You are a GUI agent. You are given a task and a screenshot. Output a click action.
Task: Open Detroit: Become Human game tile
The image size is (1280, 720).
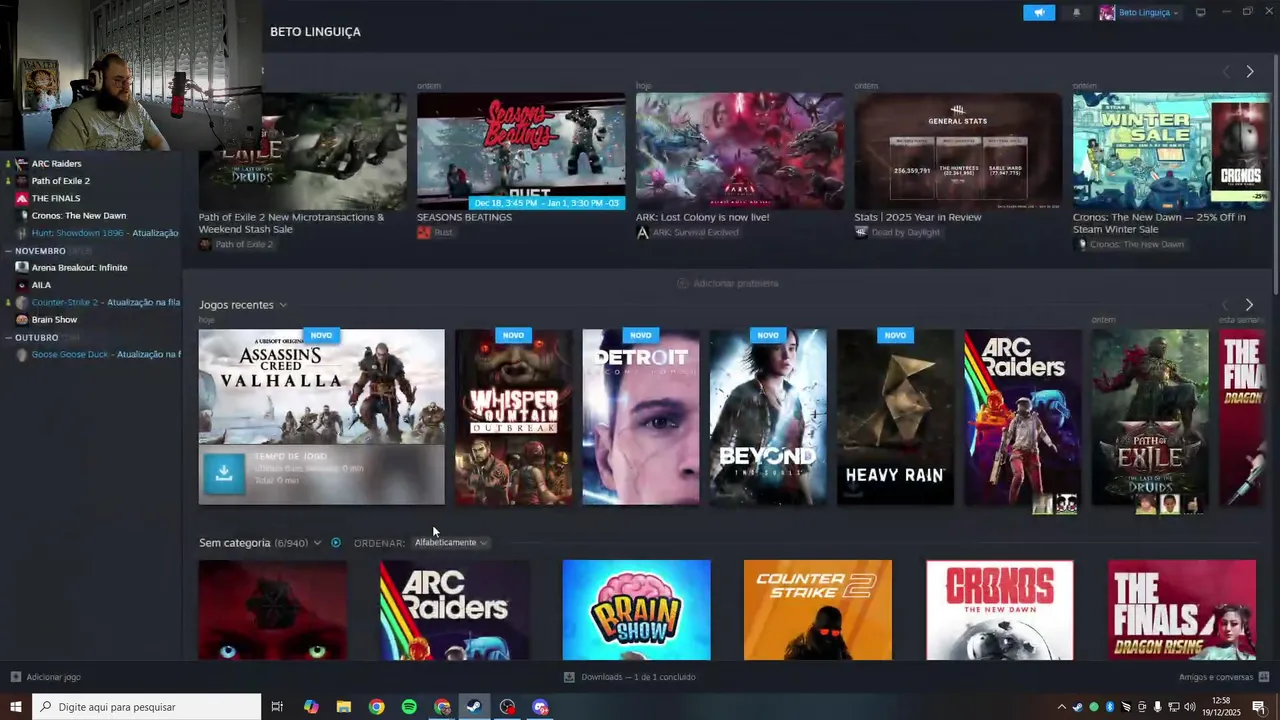click(x=641, y=417)
